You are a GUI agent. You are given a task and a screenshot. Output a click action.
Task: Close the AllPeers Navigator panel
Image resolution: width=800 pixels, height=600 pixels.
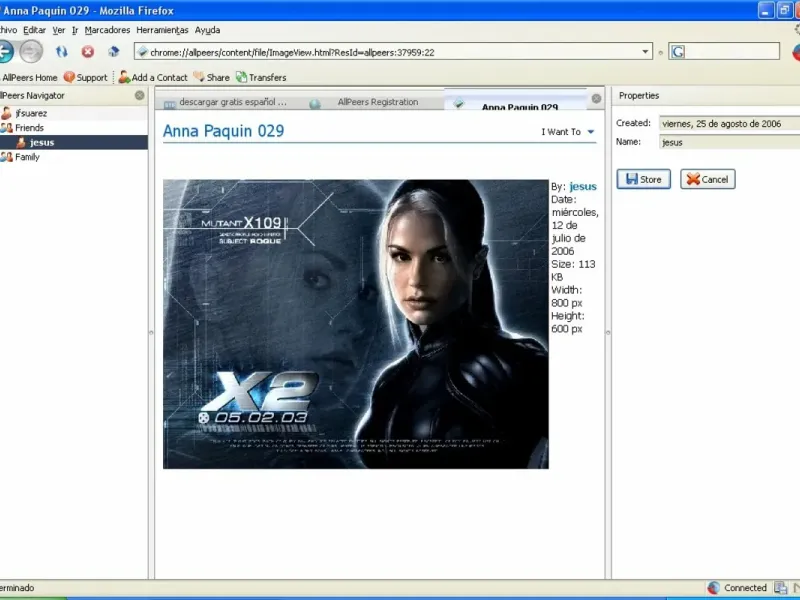point(139,95)
